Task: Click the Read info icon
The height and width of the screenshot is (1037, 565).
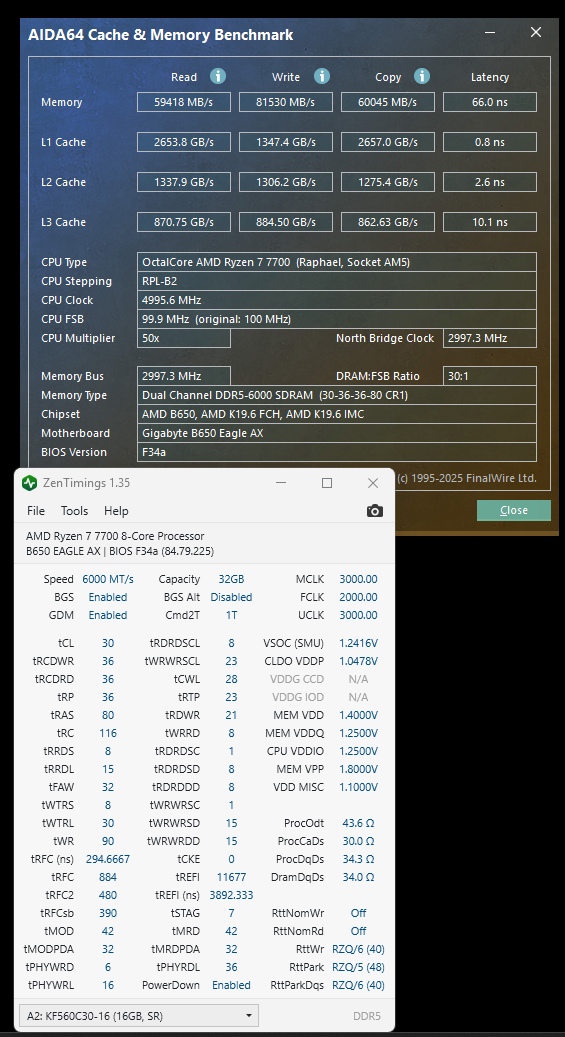Action: coord(218,76)
